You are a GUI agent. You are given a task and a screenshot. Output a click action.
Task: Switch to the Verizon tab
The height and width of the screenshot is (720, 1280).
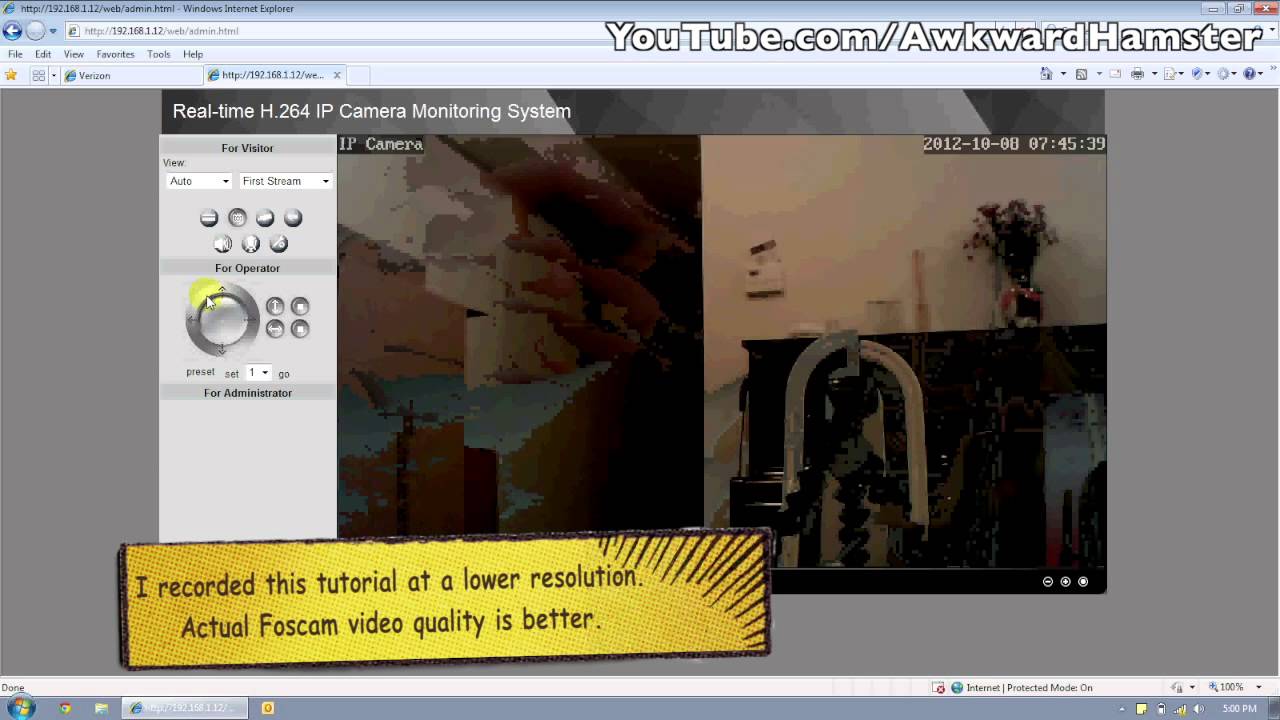point(132,75)
